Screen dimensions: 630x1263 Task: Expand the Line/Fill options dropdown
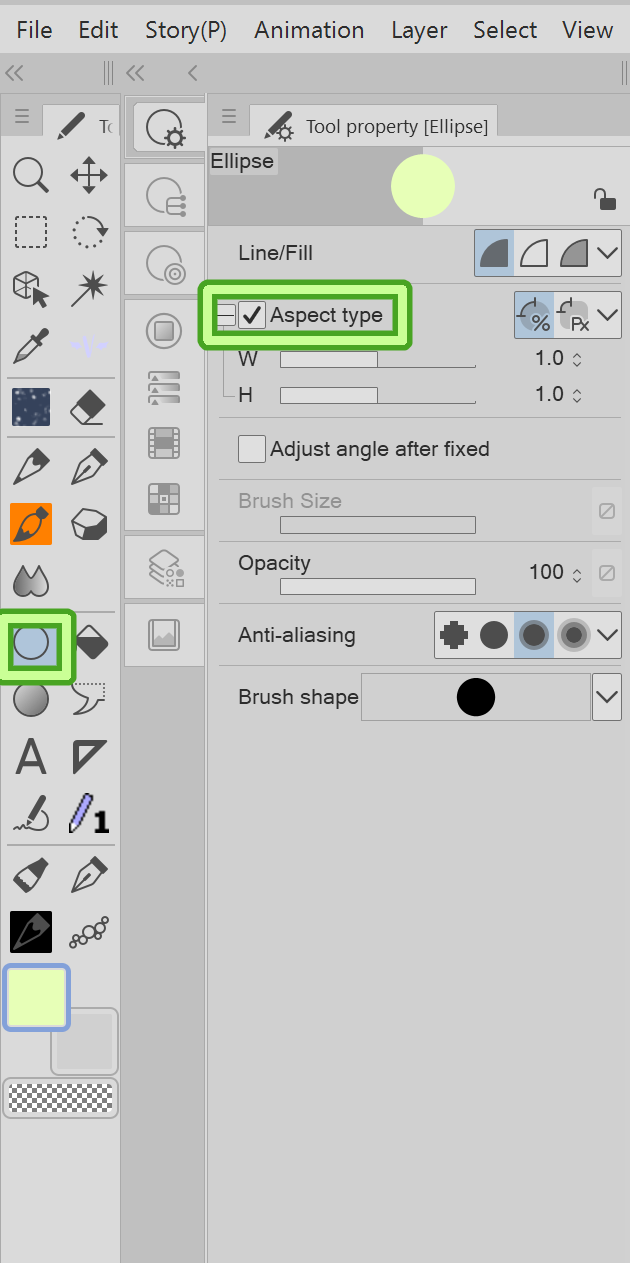[x=608, y=253]
